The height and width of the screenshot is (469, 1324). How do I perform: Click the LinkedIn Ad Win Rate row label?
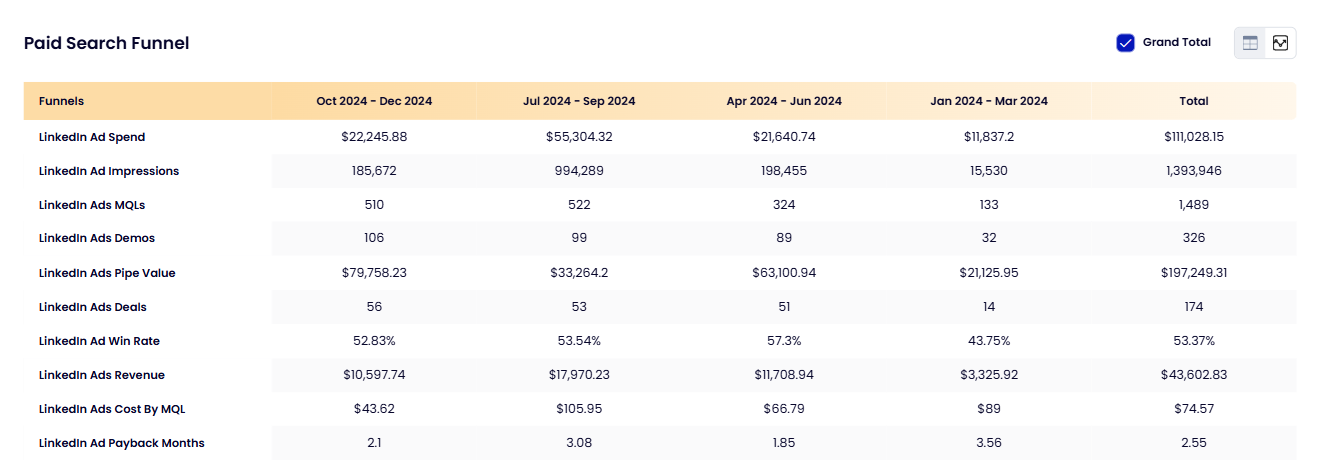(x=99, y=341)
